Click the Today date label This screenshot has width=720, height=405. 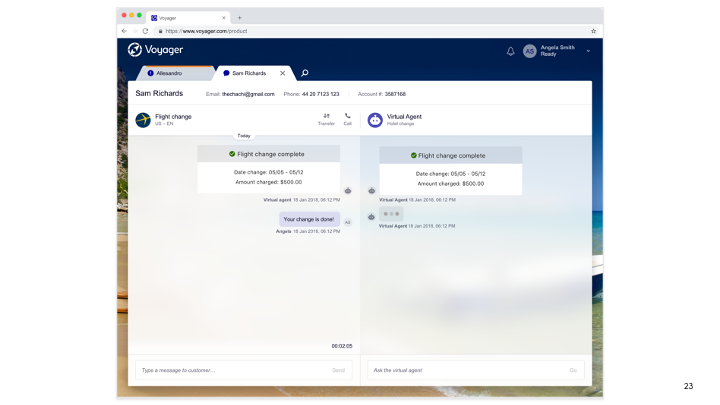click(244, 135)
